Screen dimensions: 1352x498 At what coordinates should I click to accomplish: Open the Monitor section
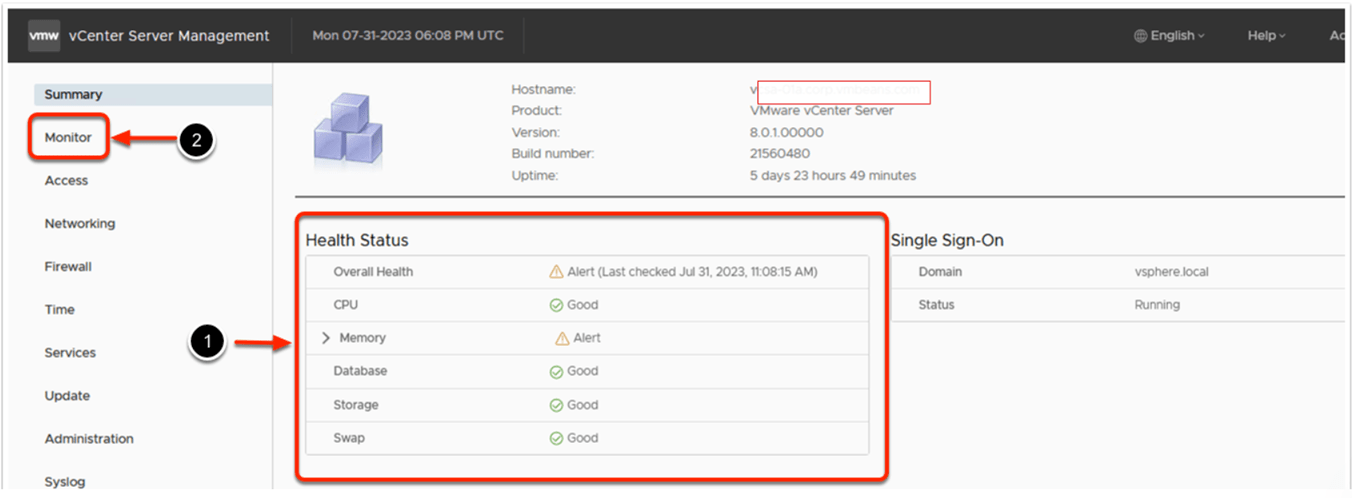[x=68, y=138]
